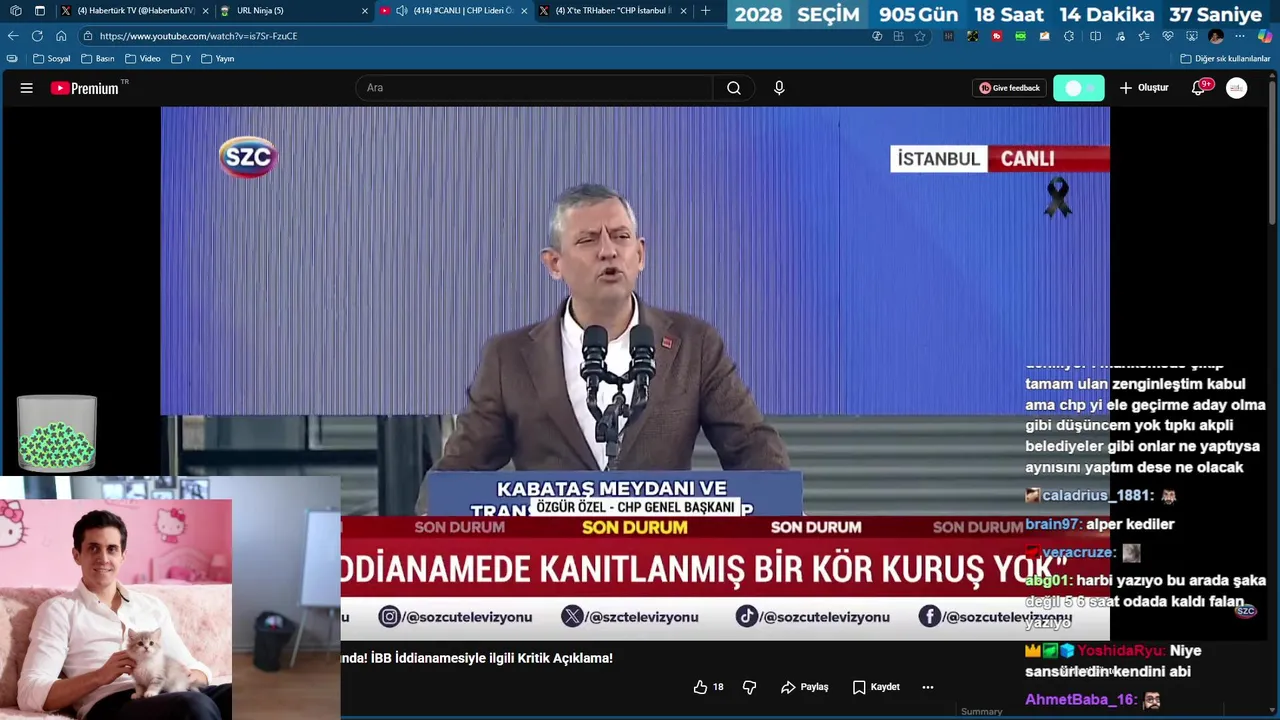
Task: Open Edge profile picture menu
Action: (1216, 36)
